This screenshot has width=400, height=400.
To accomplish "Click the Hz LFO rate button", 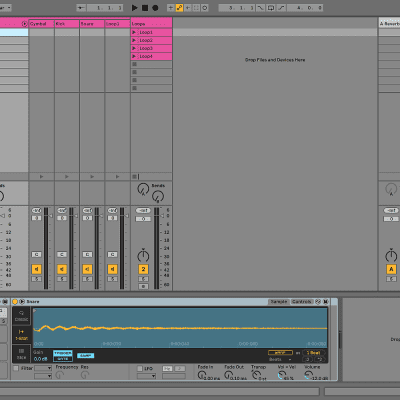I will [167, 368].
